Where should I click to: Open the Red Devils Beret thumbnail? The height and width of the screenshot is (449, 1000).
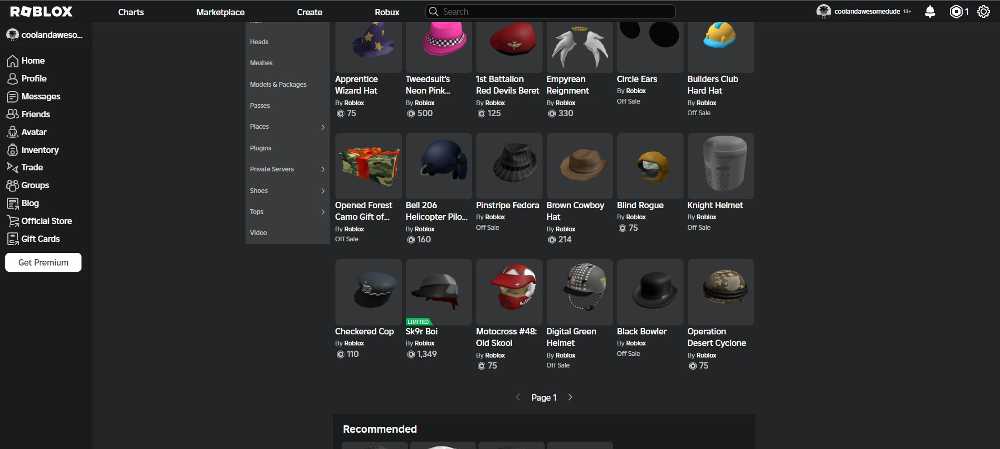click(x=509, y=47)
